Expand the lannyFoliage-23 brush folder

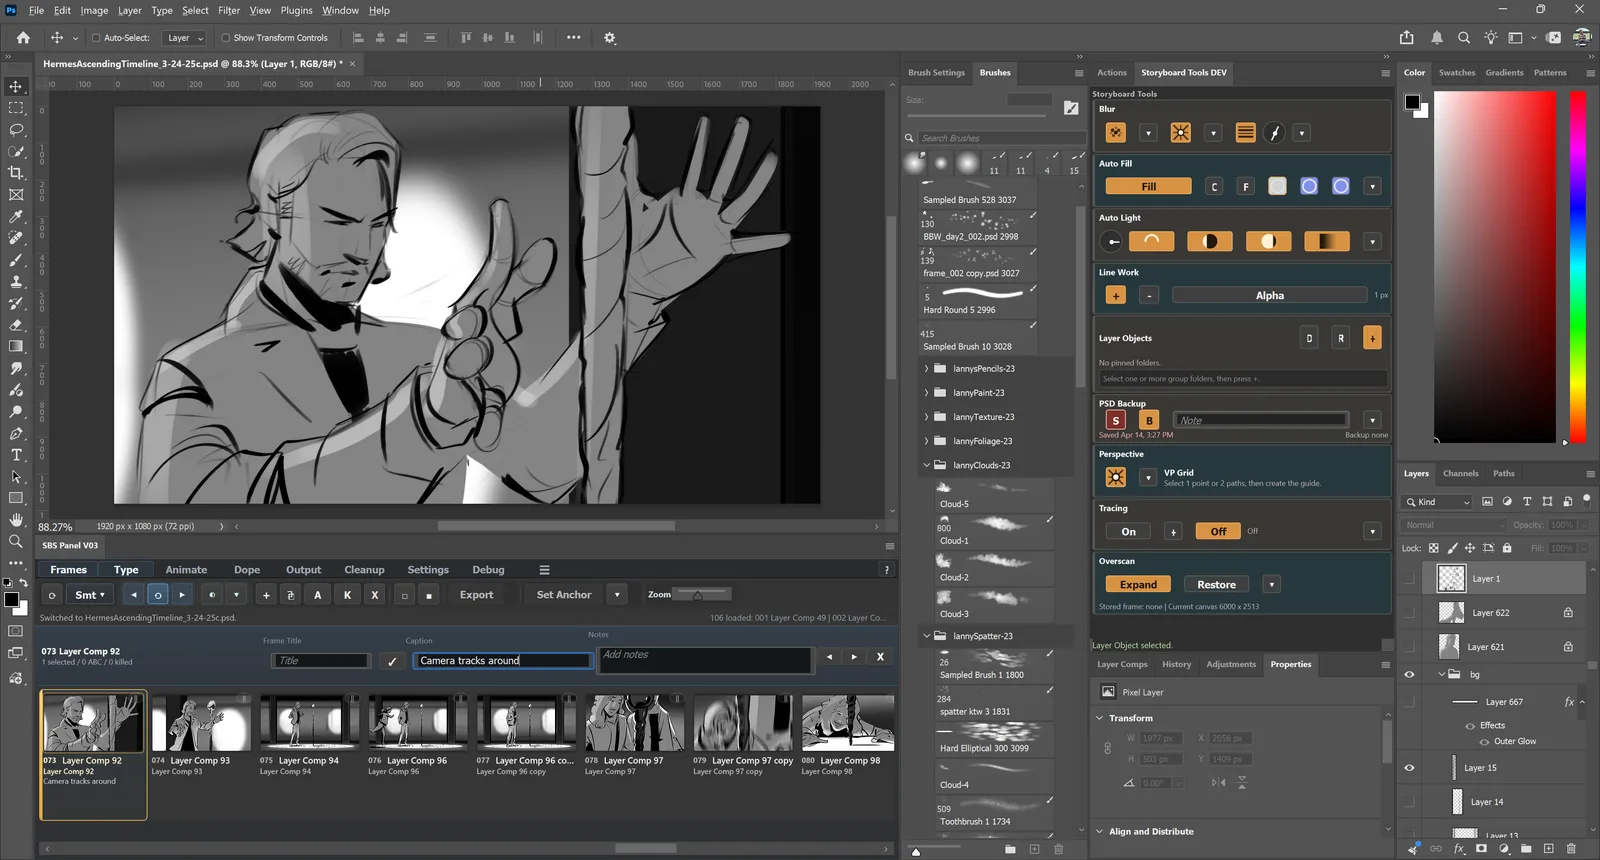926,441
